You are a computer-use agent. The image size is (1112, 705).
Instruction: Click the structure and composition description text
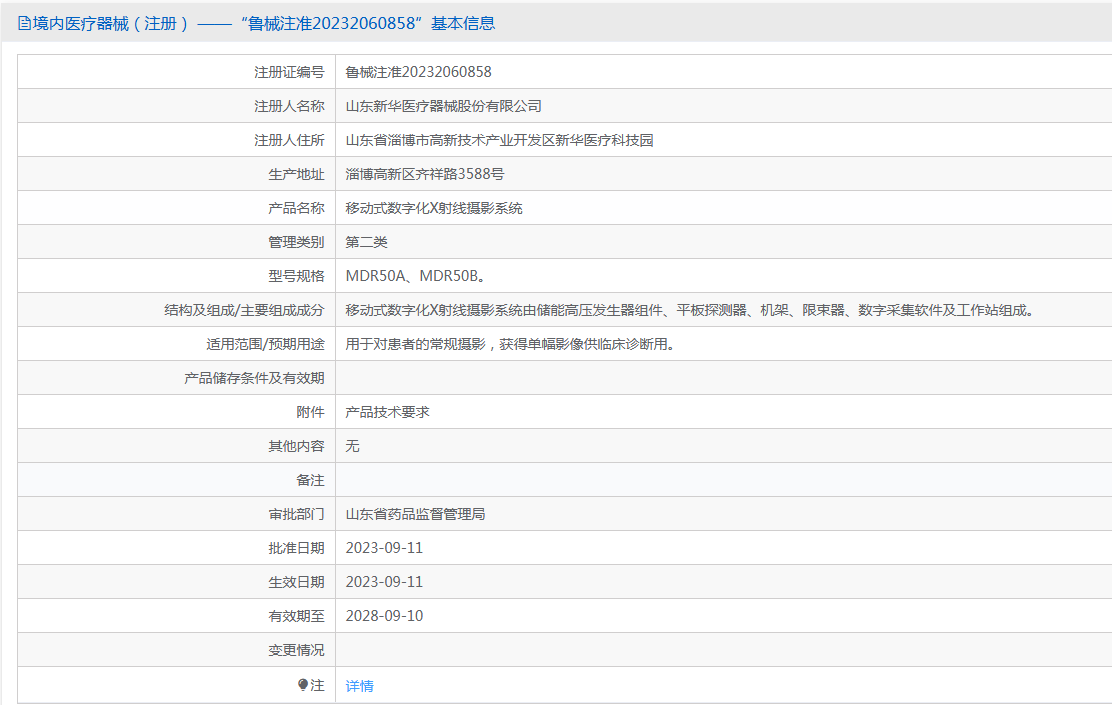click(689, 310)
